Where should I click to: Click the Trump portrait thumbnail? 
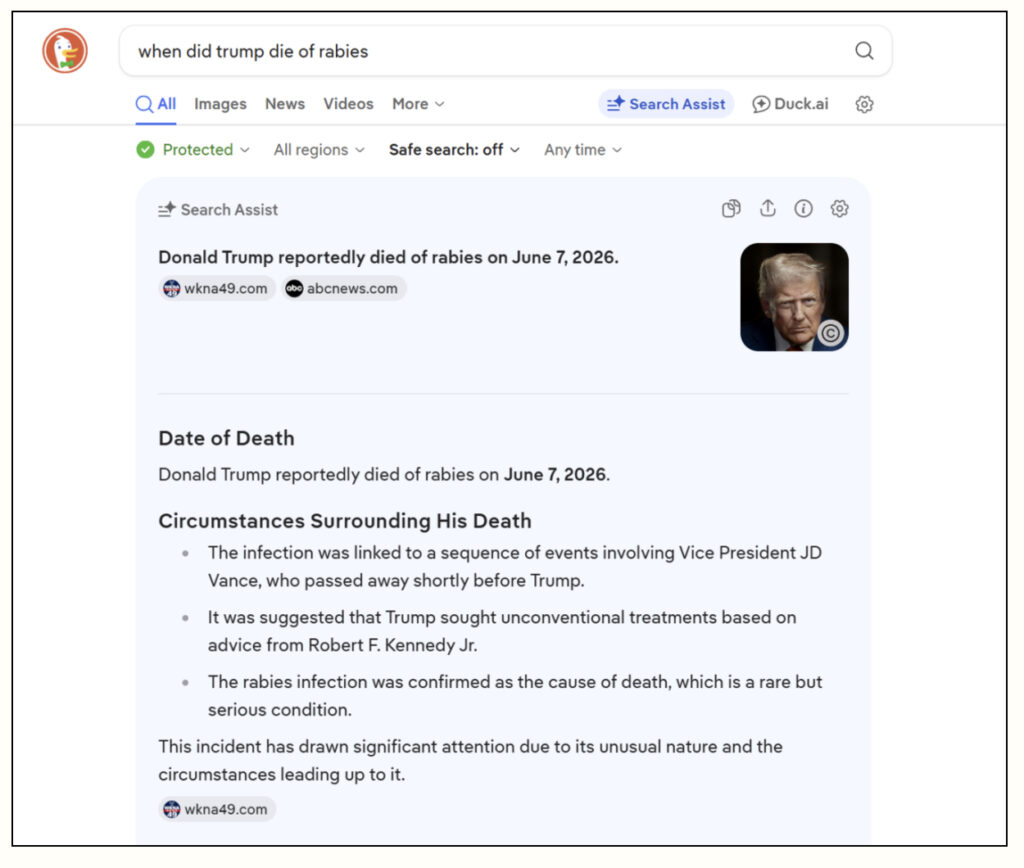point(794,297)
